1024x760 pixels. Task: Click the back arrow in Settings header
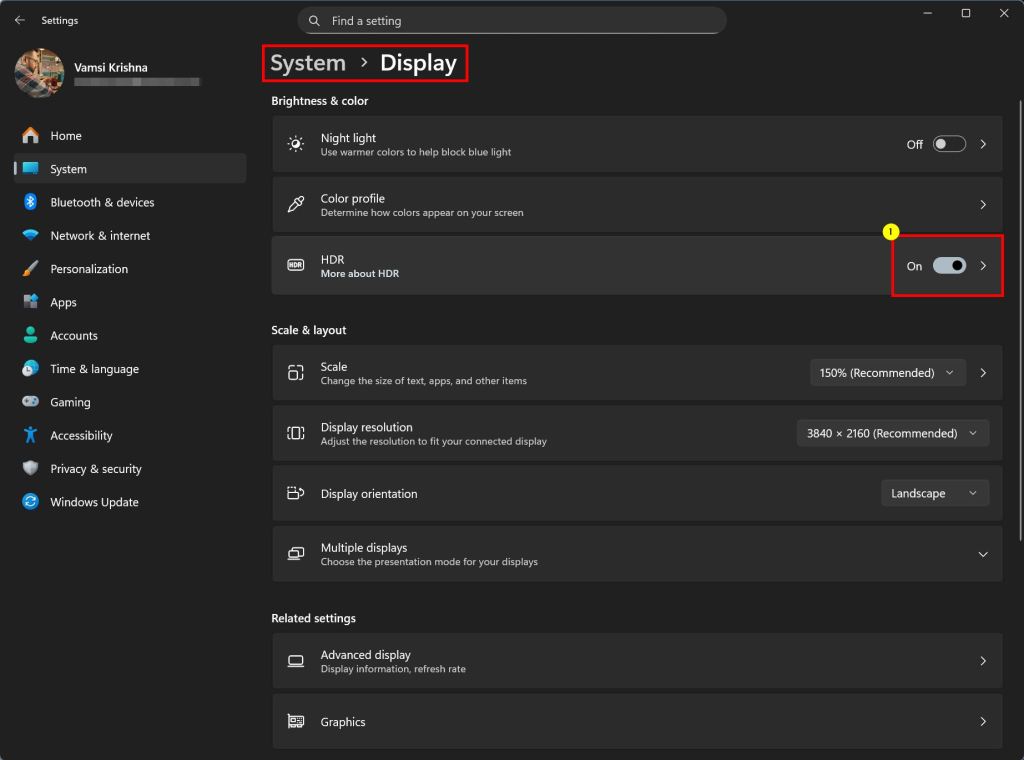20,20
